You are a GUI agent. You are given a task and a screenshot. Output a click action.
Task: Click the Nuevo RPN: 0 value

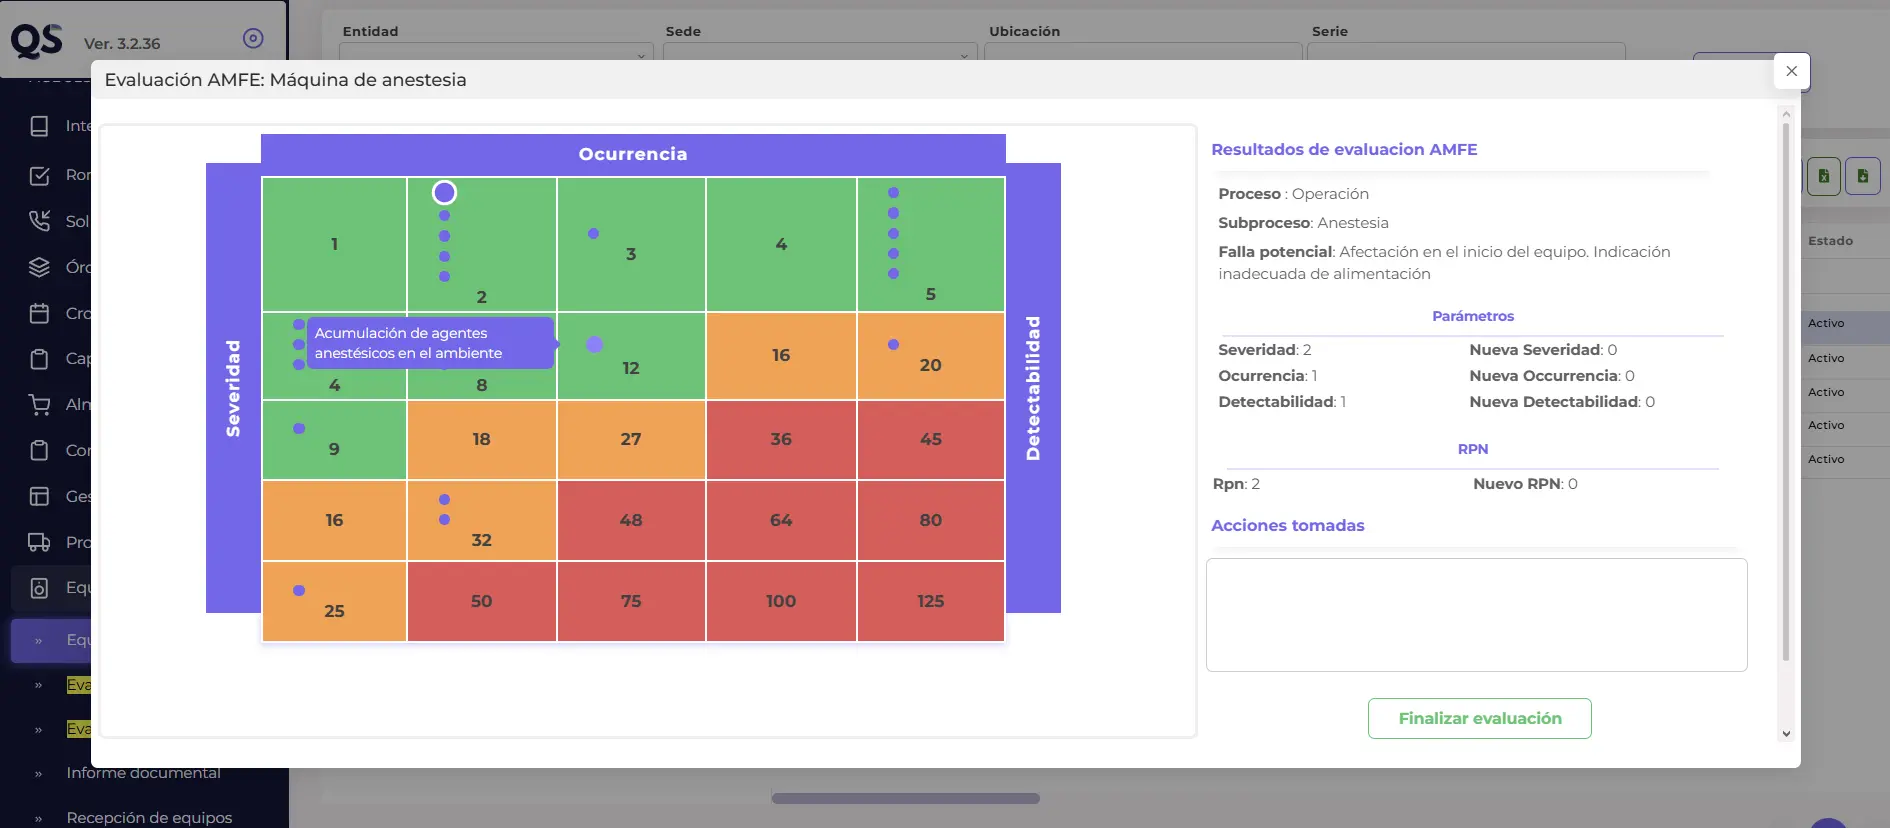pos(1525,484)
